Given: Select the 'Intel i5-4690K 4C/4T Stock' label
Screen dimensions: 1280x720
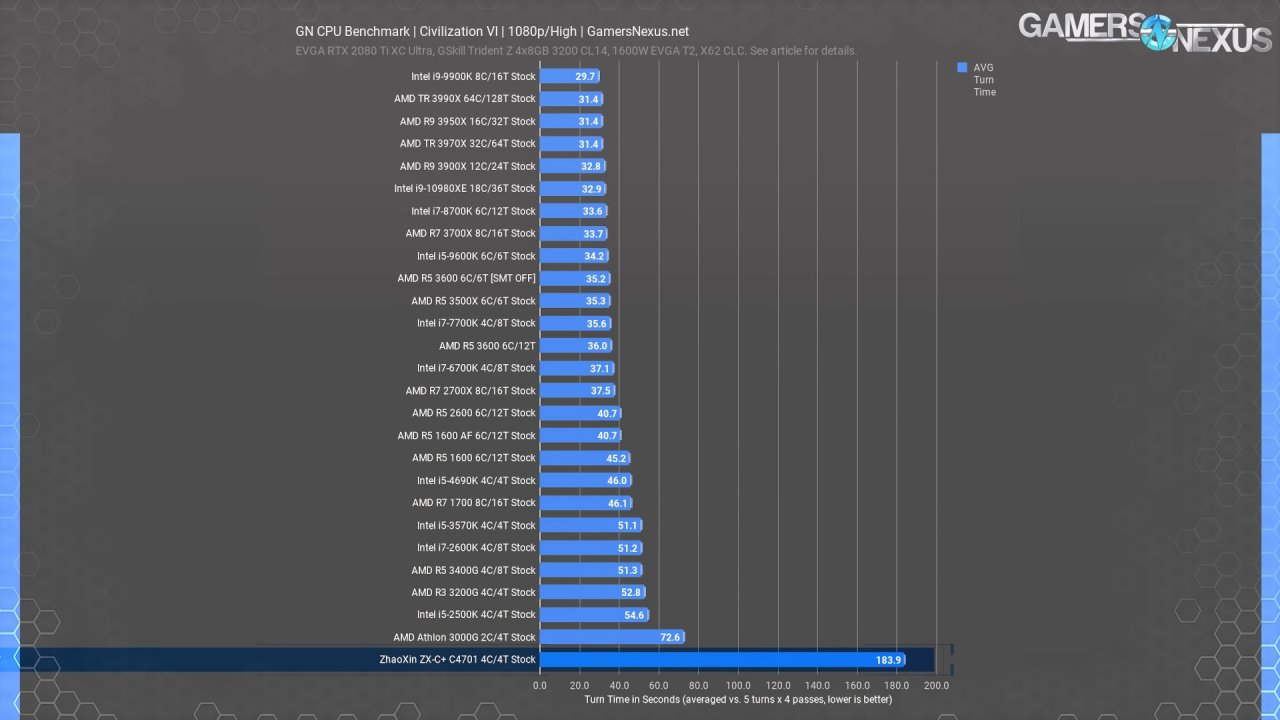Looking at the screenshot, I should point(476,480).
